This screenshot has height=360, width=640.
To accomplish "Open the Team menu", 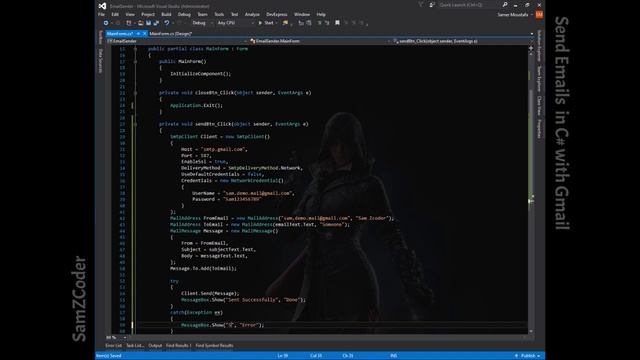I will [x=202, y=14].
